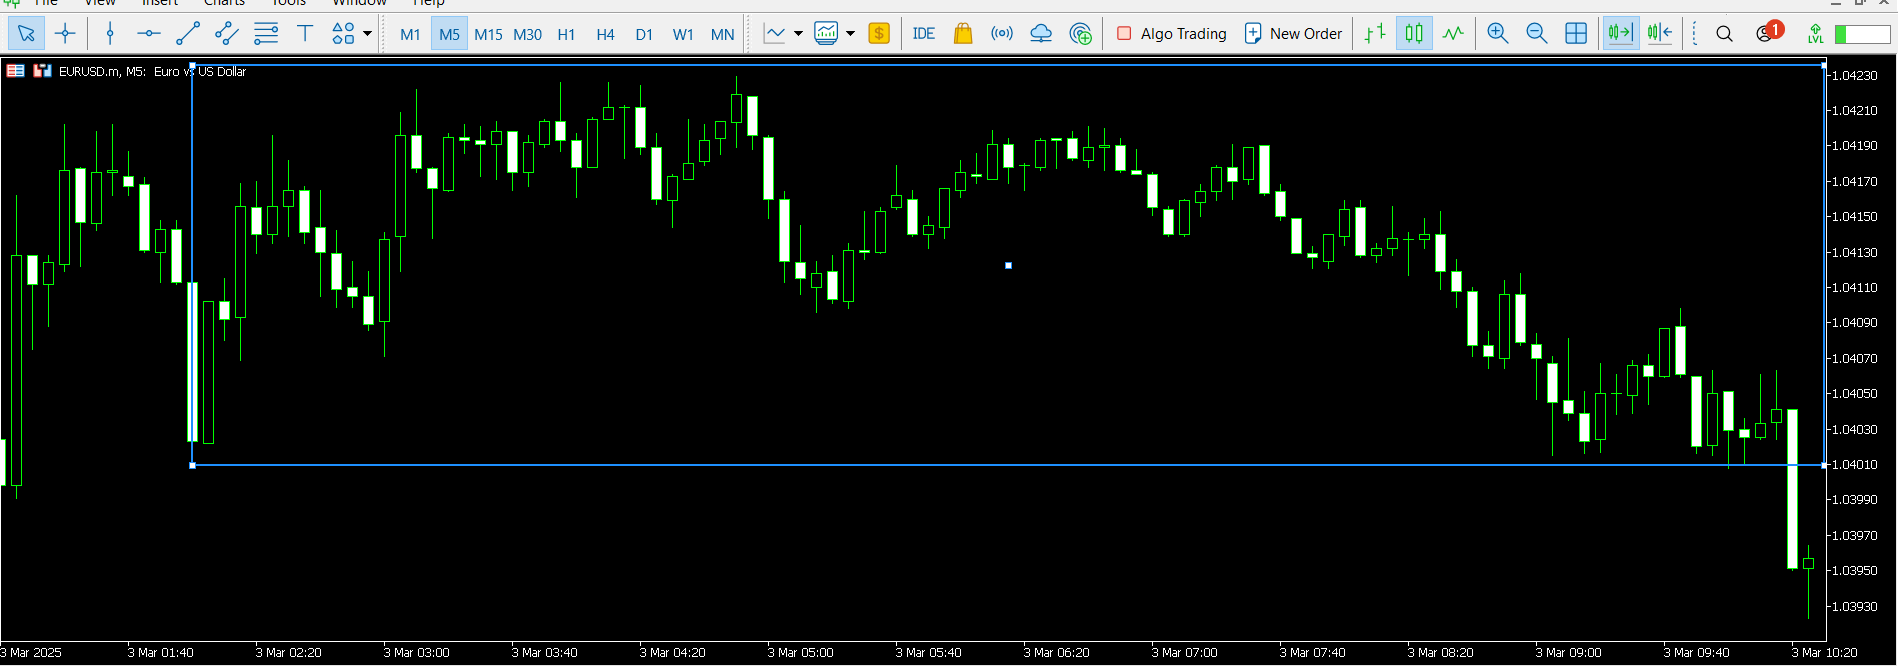Activate the text label tool
Image resolution: width=1898 pixels, height=666 pixels.
tap(305, 34)
